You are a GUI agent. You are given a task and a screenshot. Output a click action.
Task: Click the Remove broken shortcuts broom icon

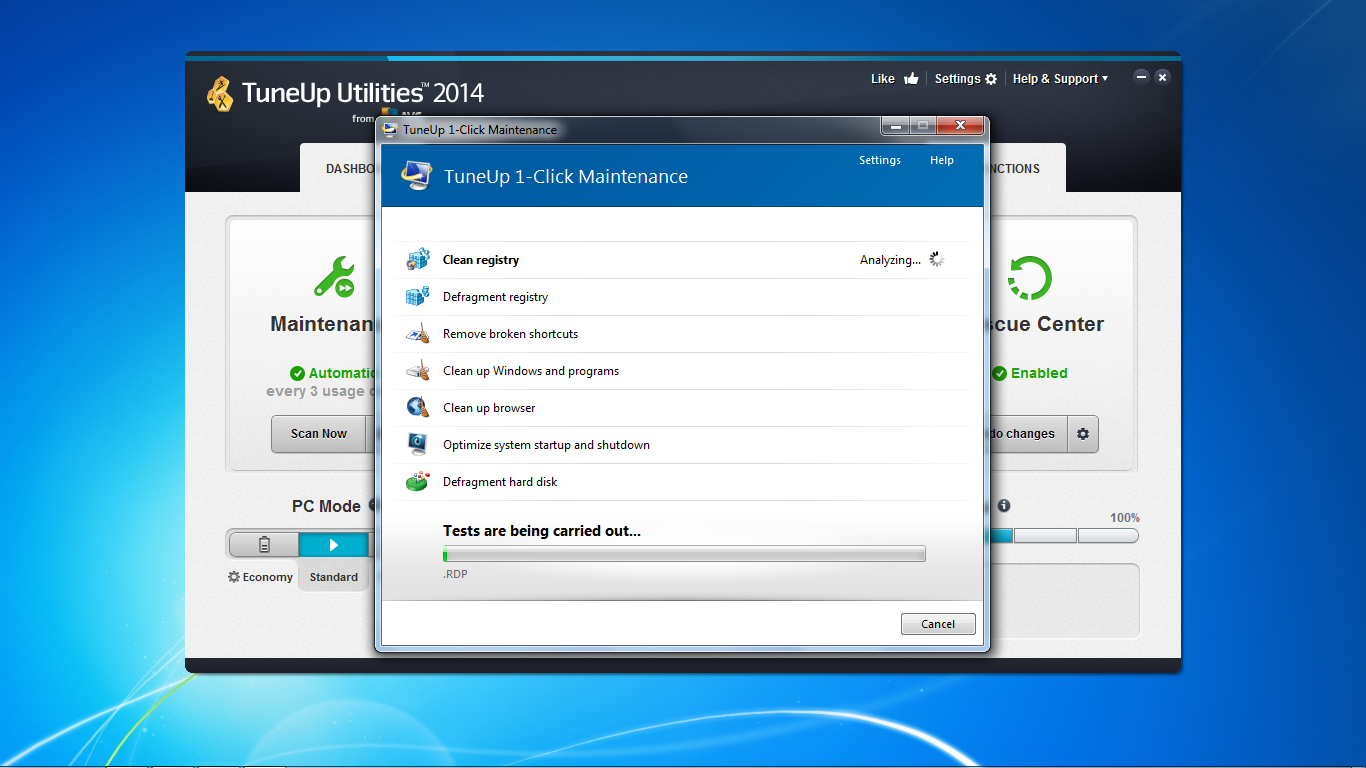(417, 334)
